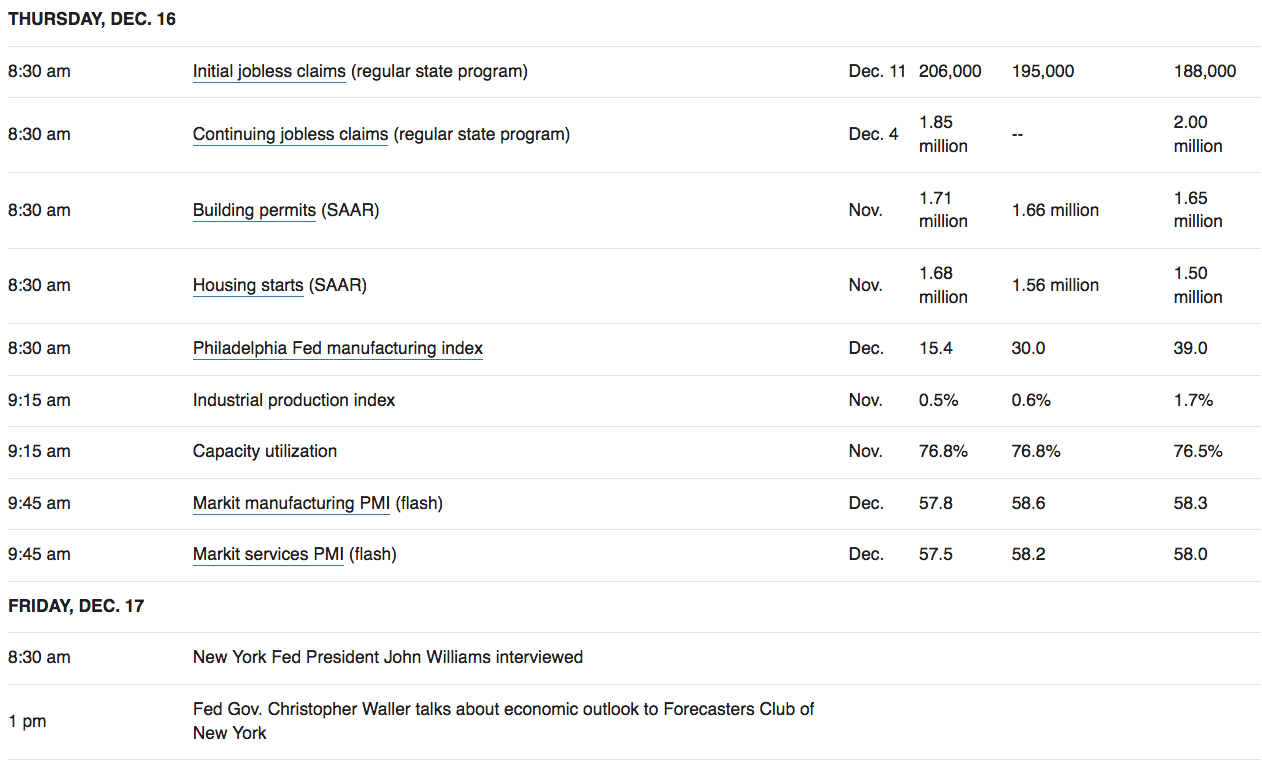
Task: Open the Housing starts link
Action: (248, 285)
